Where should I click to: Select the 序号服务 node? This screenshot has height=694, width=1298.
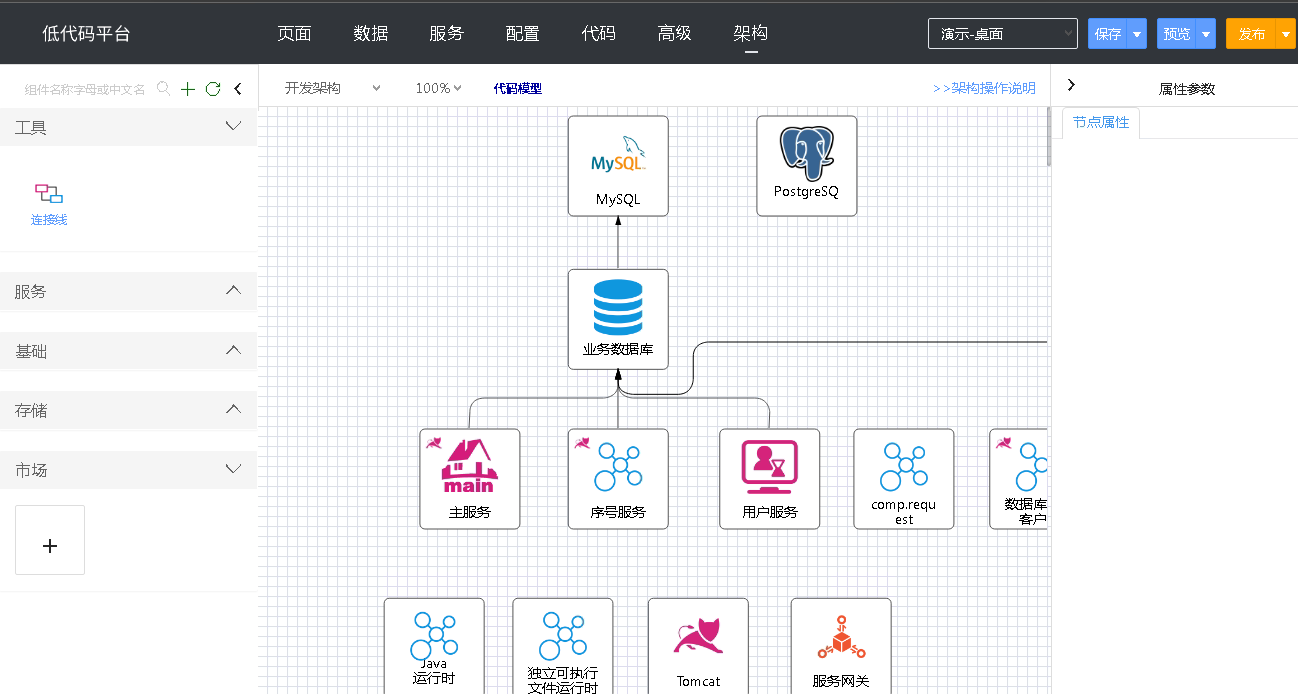618,479
